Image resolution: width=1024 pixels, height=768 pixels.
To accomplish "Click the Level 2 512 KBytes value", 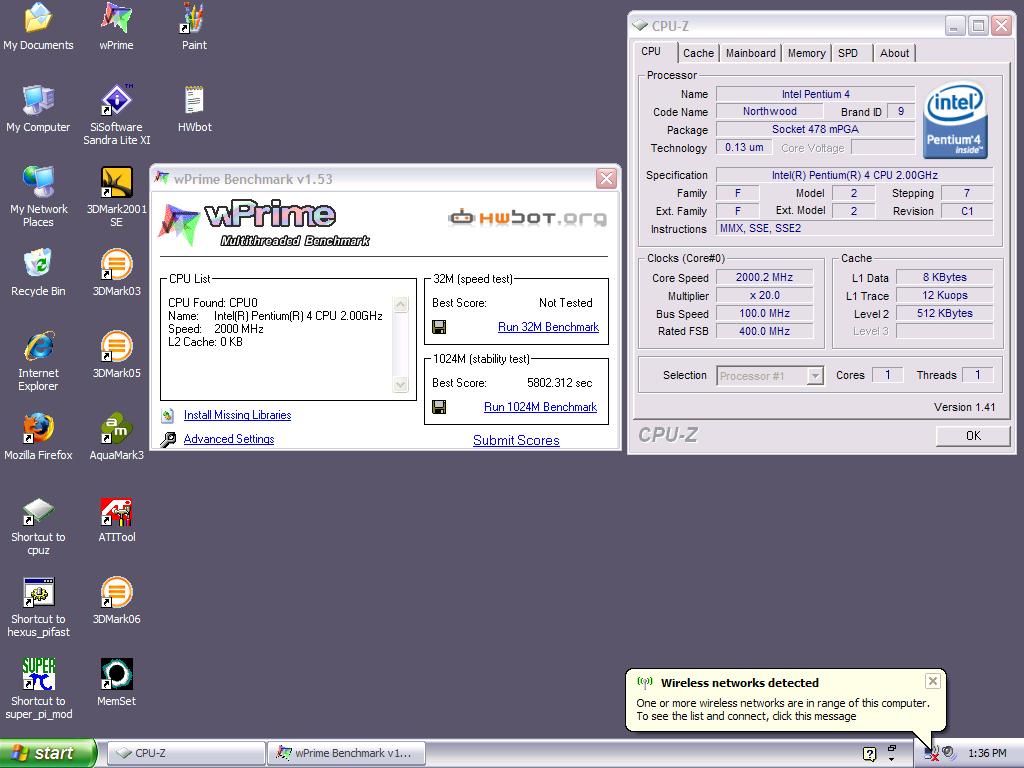I will pos(944,313).
